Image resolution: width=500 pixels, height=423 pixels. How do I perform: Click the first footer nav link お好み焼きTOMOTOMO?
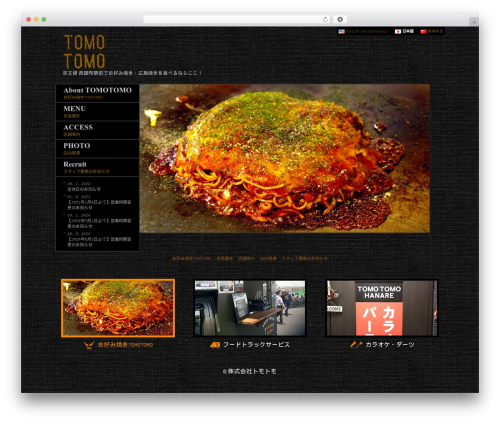(192, 258)
